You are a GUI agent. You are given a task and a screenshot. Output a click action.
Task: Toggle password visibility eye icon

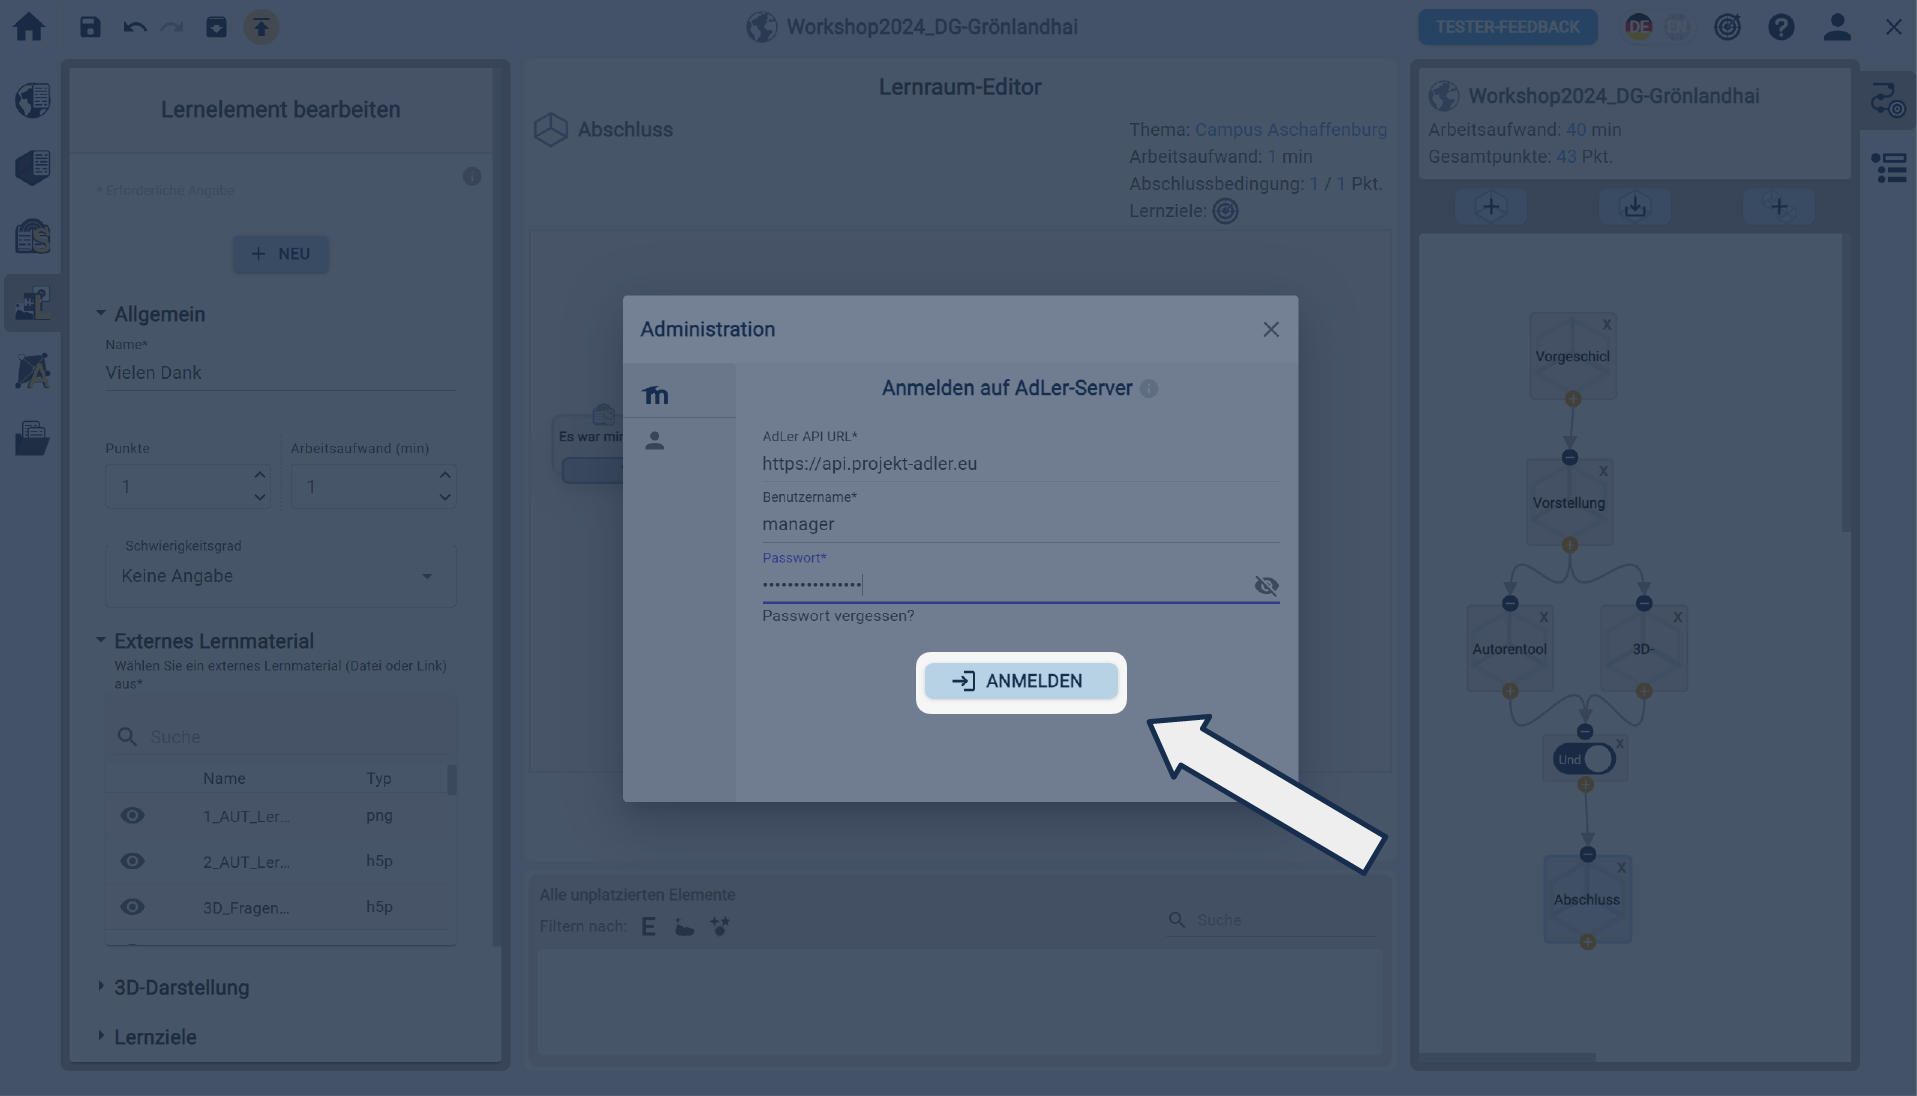pyautogui.click(x=1266, y=586)
